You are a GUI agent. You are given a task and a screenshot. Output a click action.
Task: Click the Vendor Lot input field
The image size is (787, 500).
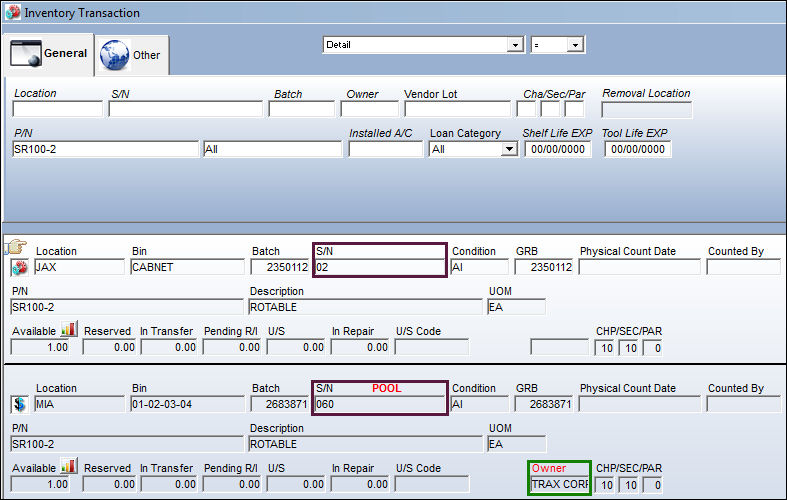457,109
